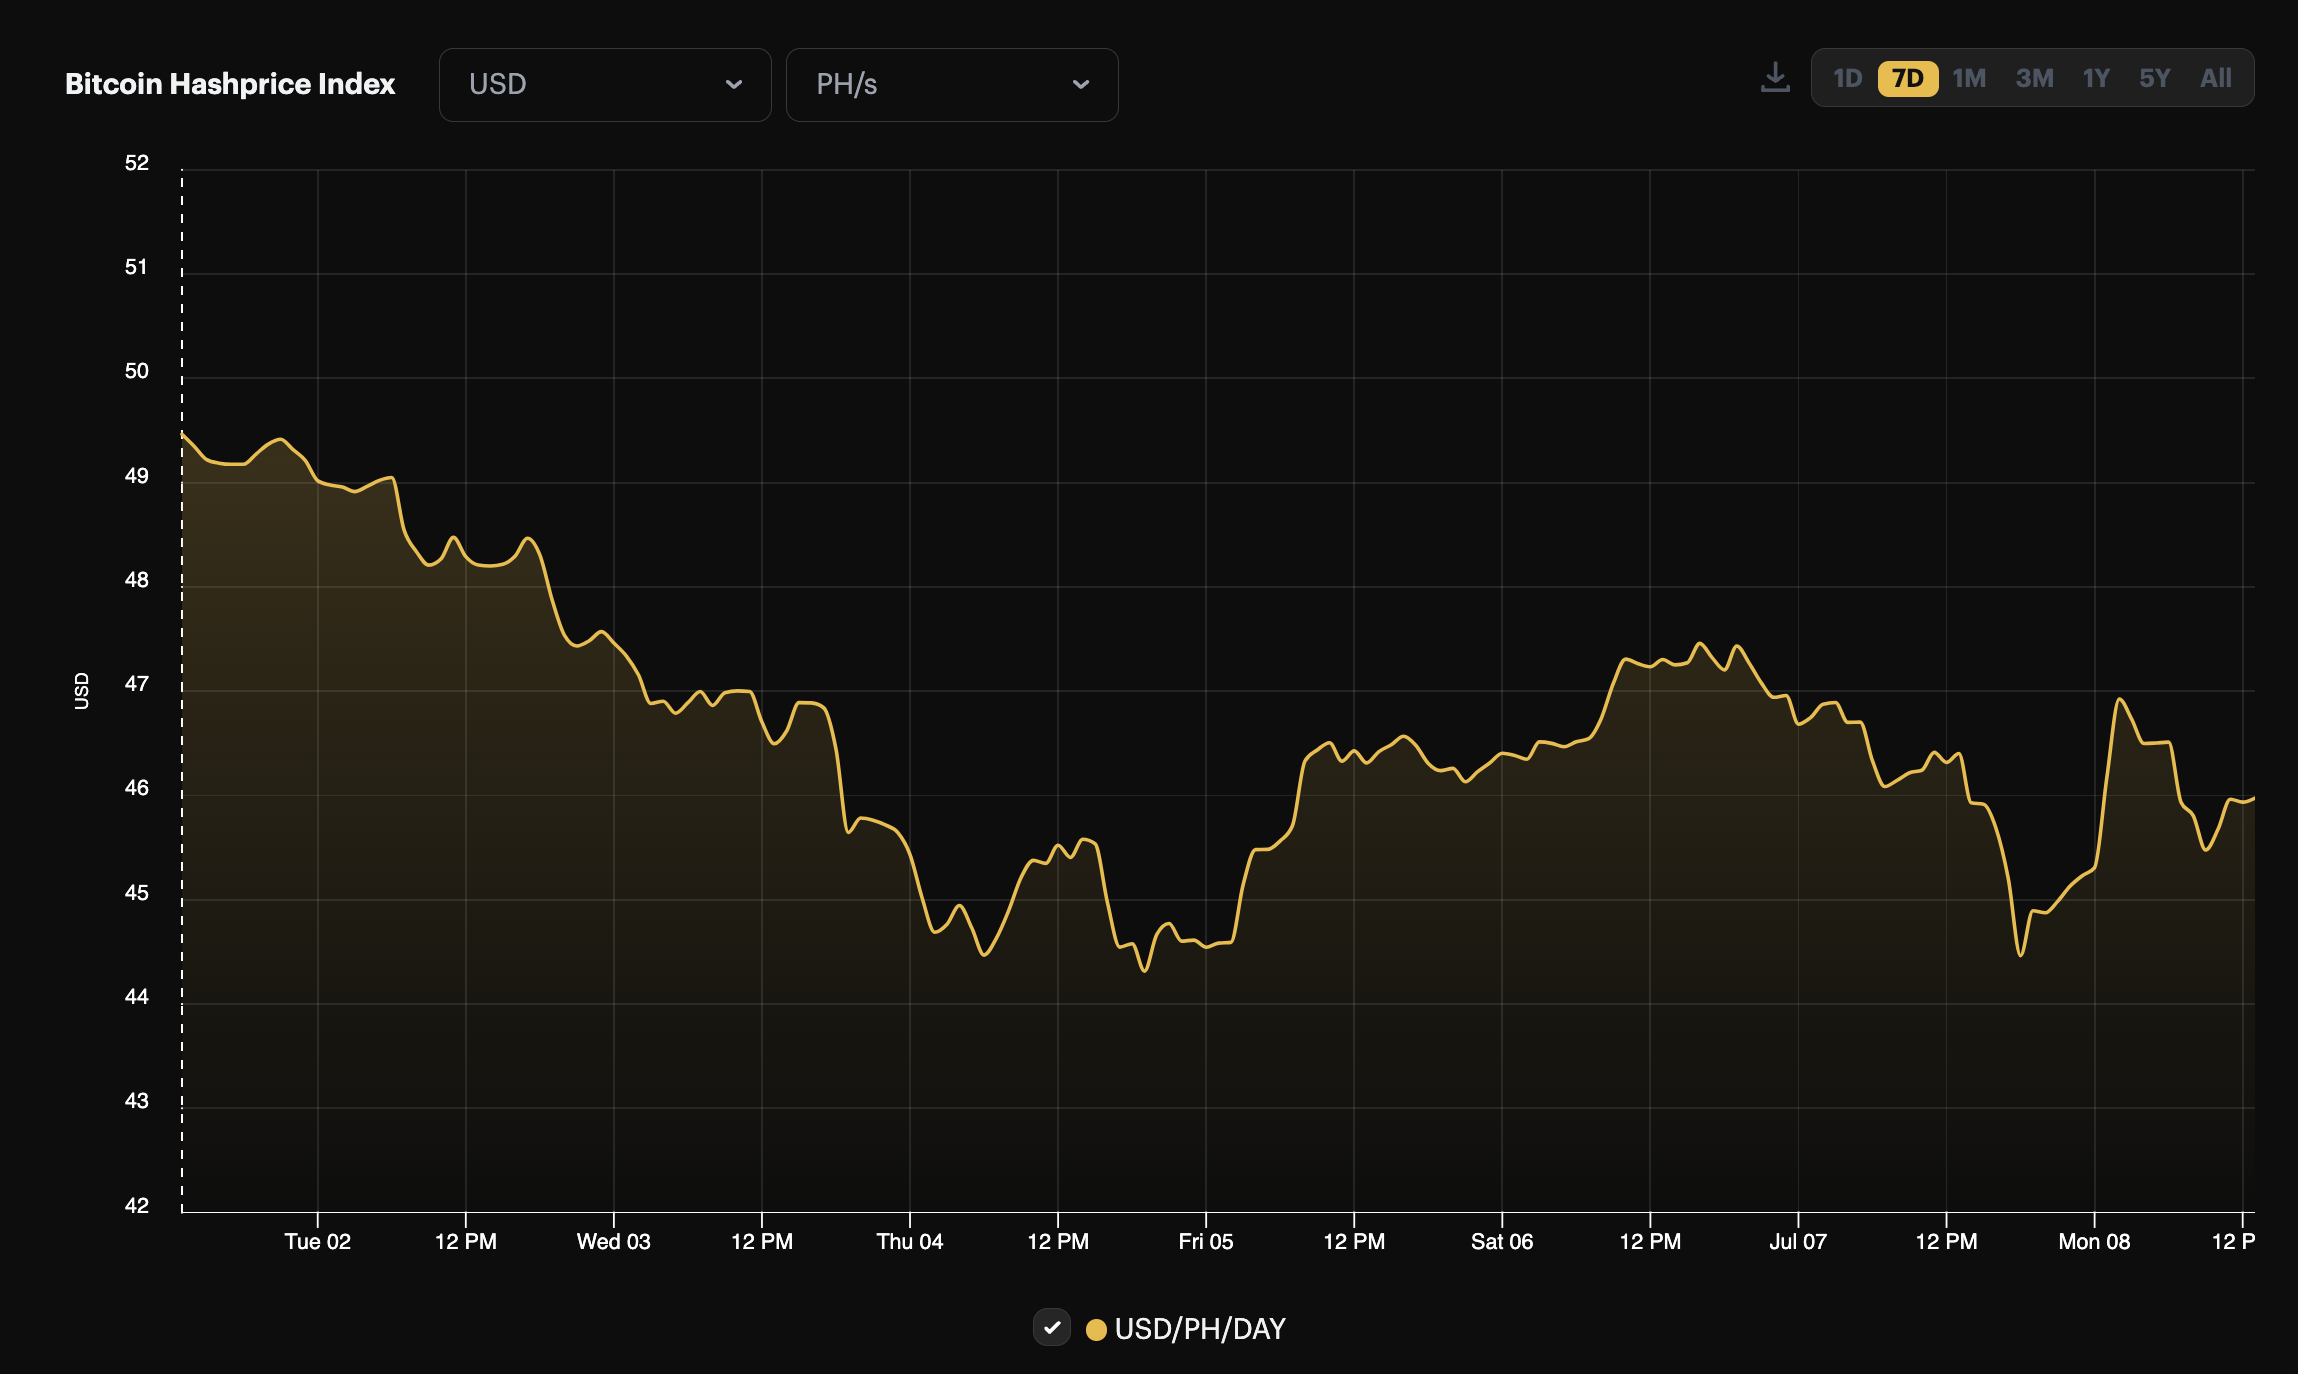Screen dimensions: 2298x1374
Task: Open the 5Y chart view
Action: pyautogui.click(x=2156, y=77)
